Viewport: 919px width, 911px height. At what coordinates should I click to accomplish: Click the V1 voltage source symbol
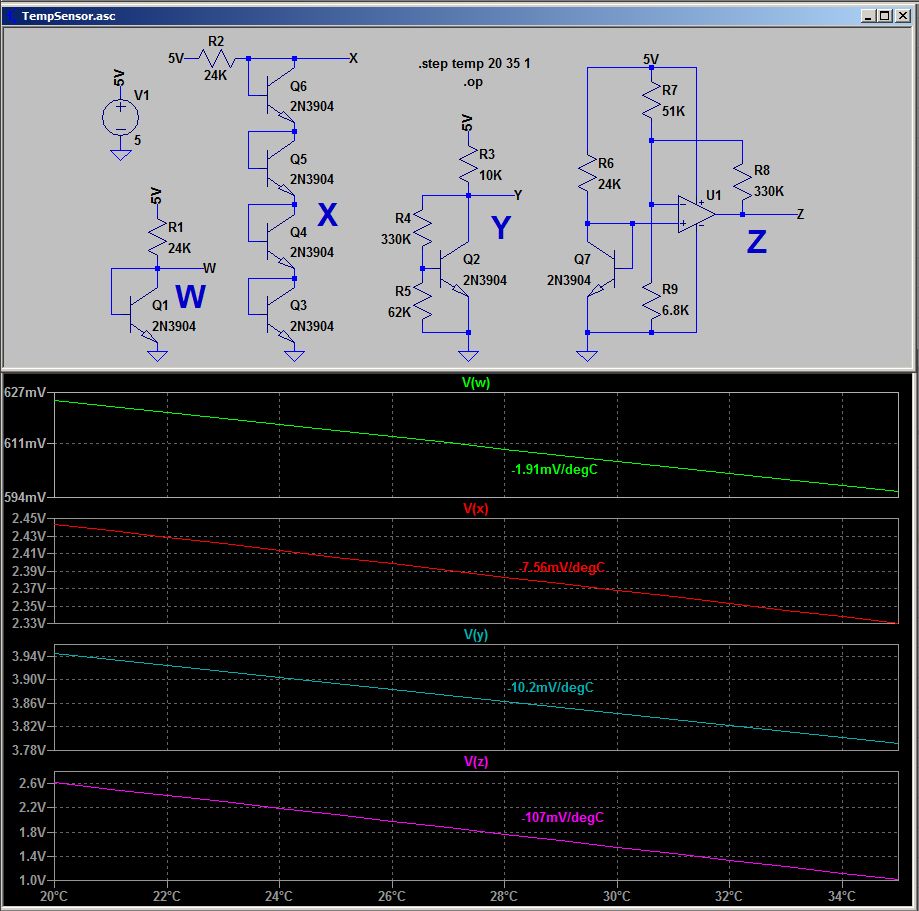pos(120,117)
